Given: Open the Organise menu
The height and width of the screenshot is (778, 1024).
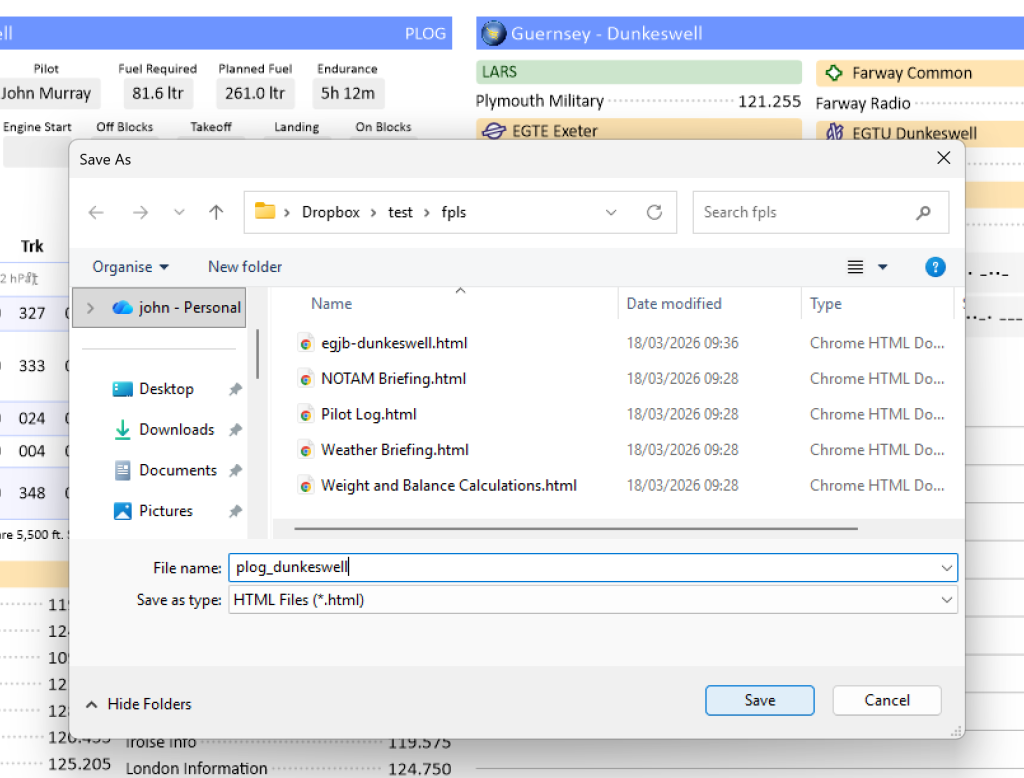Looking at the screenshot, I should pos(131,267).
